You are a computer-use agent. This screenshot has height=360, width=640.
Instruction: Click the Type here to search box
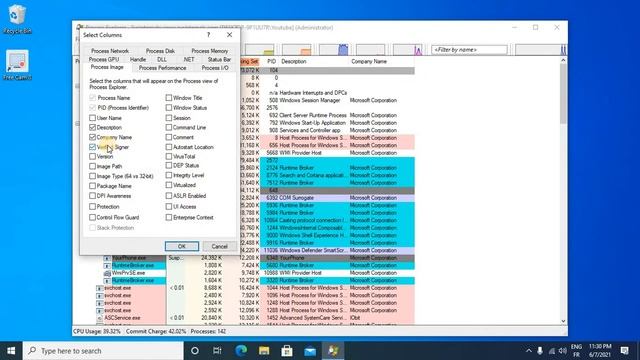103,351
